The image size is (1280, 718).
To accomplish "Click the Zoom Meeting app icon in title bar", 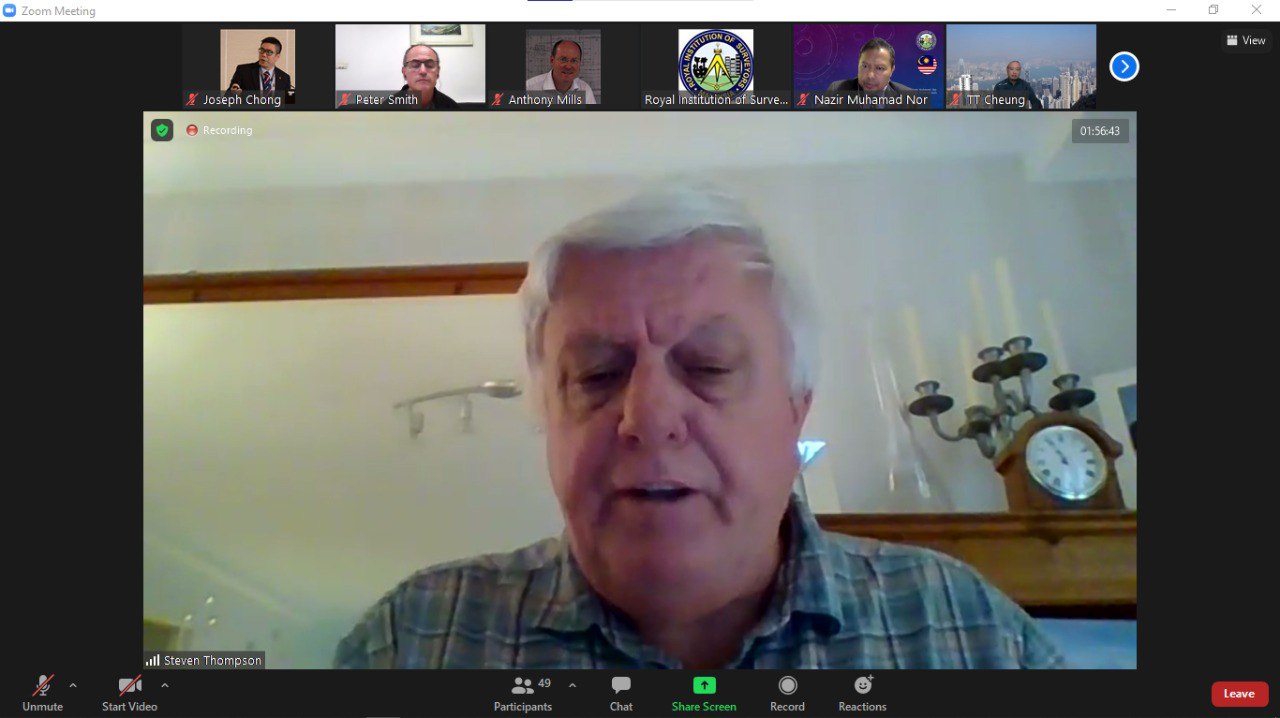I will (x=10, y=11).
